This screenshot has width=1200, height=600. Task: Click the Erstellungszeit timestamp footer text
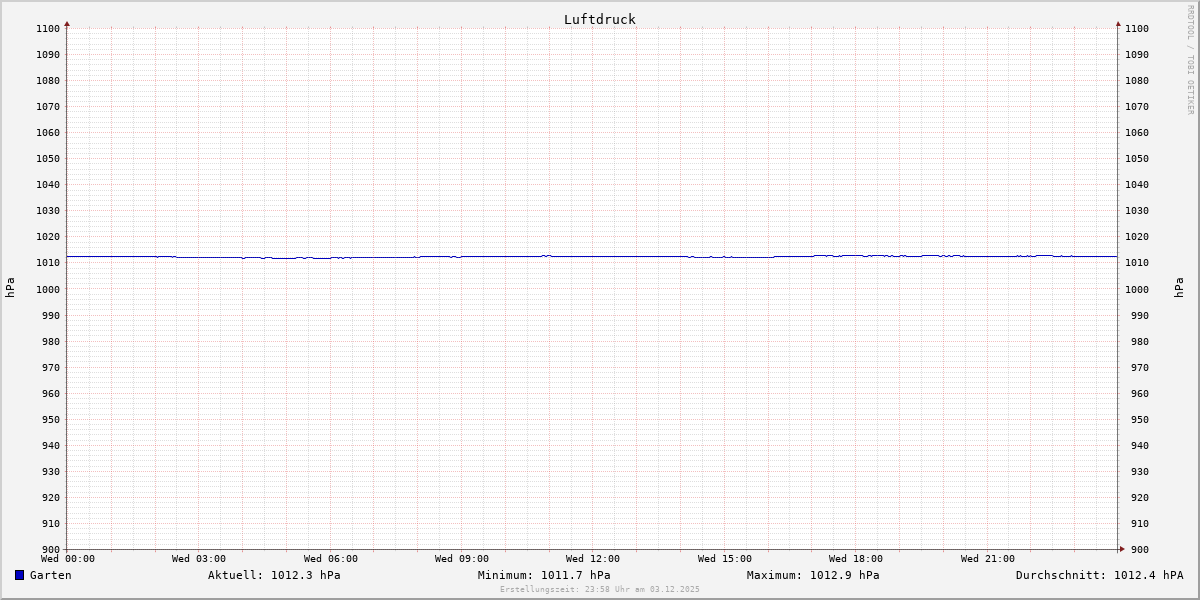click(x=600, y=589)
